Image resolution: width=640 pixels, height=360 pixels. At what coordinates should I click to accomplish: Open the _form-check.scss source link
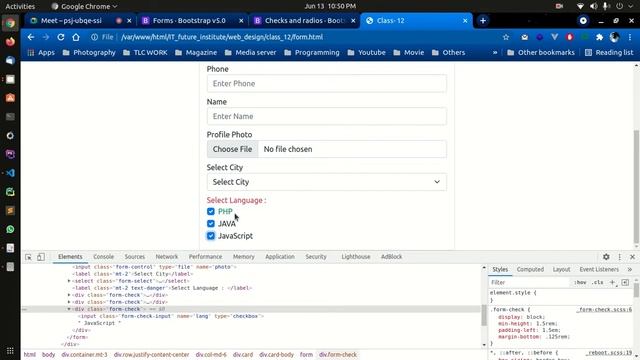coord(604,310)
